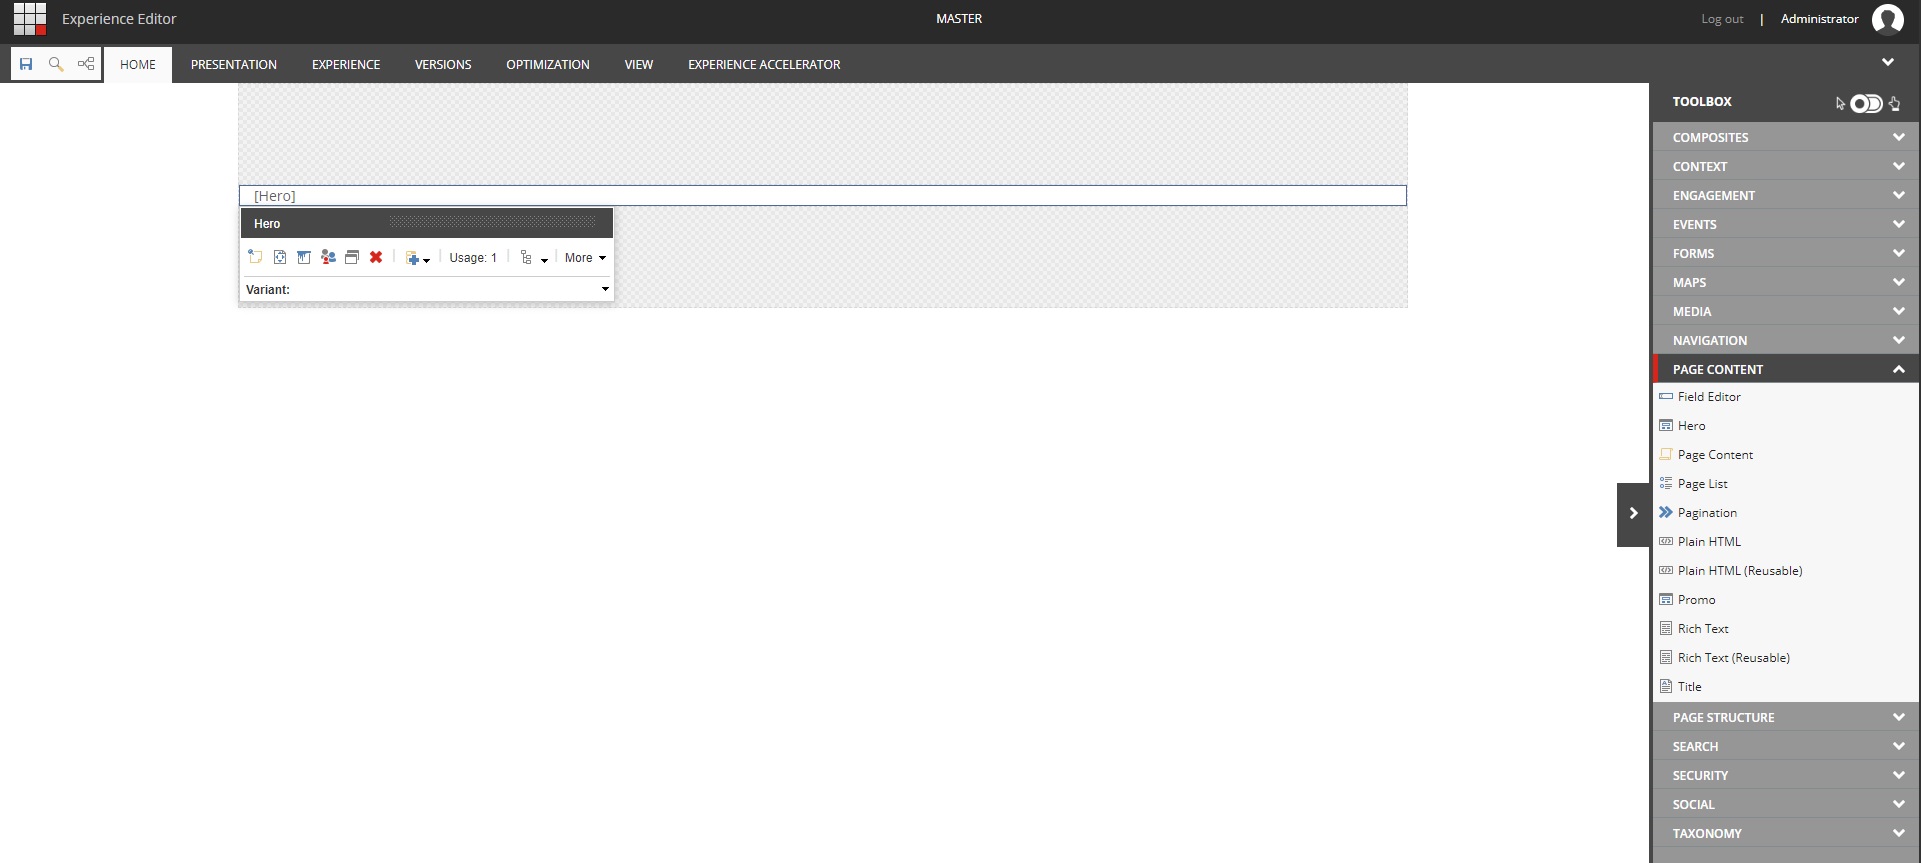Click the MASTER database label
The width and height of the screenshot is (1921, 863).
coord(959,19)
